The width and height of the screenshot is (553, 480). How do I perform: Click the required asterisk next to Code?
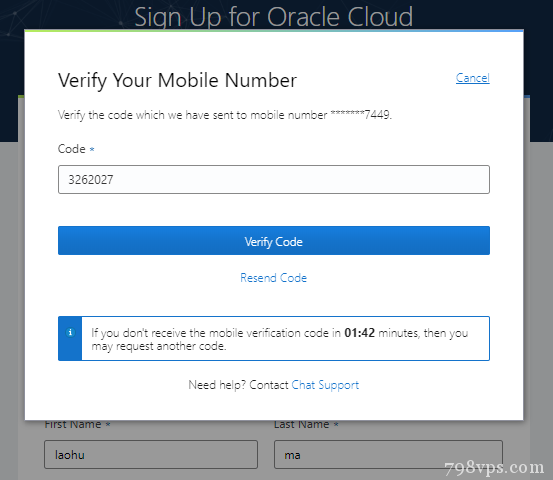(x=92, y=149)
